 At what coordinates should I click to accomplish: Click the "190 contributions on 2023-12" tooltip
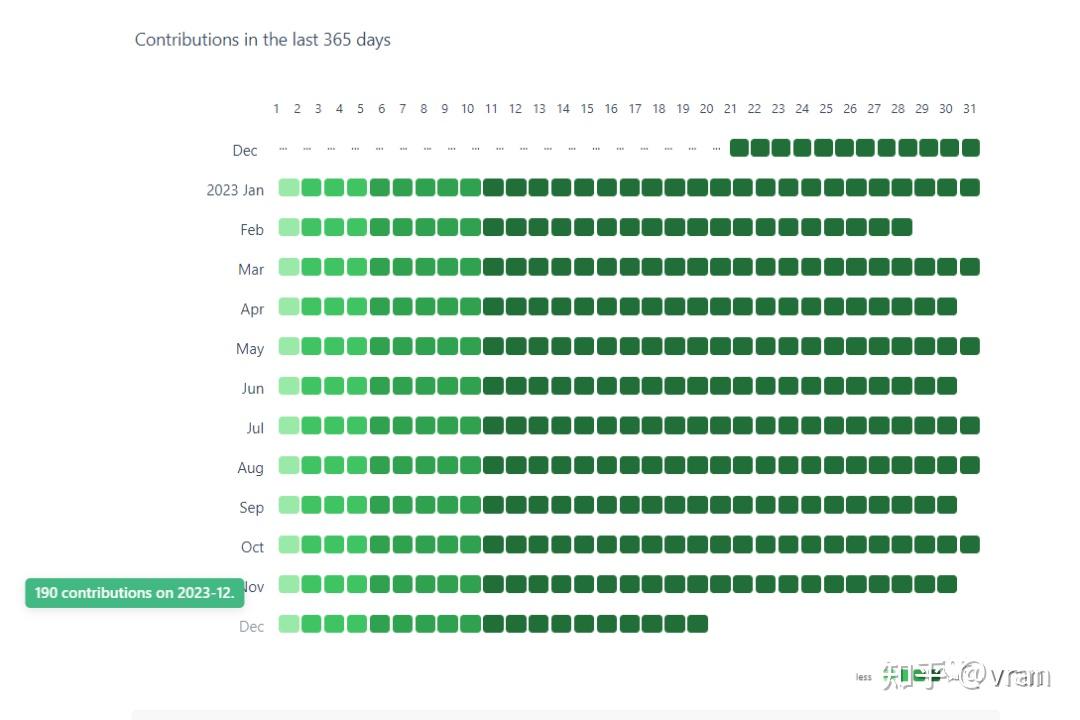[135, 593]
